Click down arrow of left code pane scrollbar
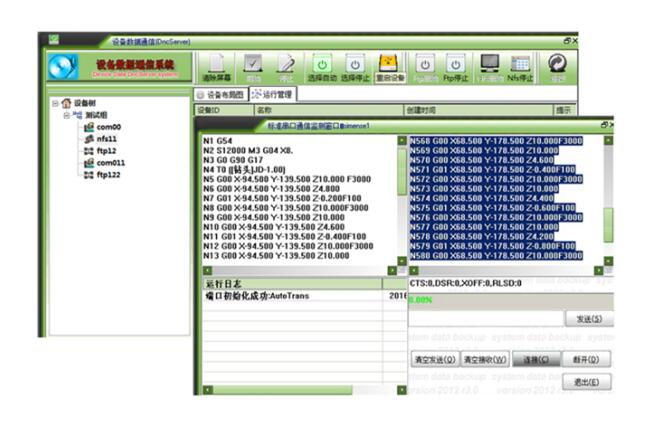Image resolution: width=664 pixels, height=440 pixels. point(401,261)
